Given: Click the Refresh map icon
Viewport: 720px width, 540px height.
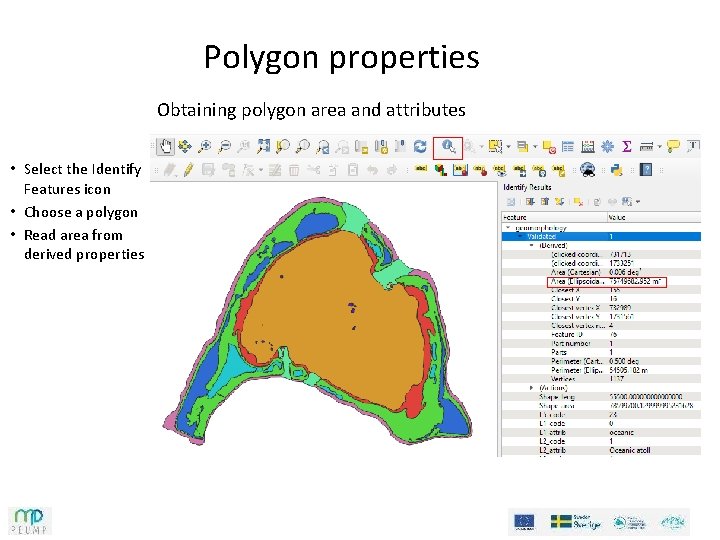Looking at the screenshot, I should 420,147.
